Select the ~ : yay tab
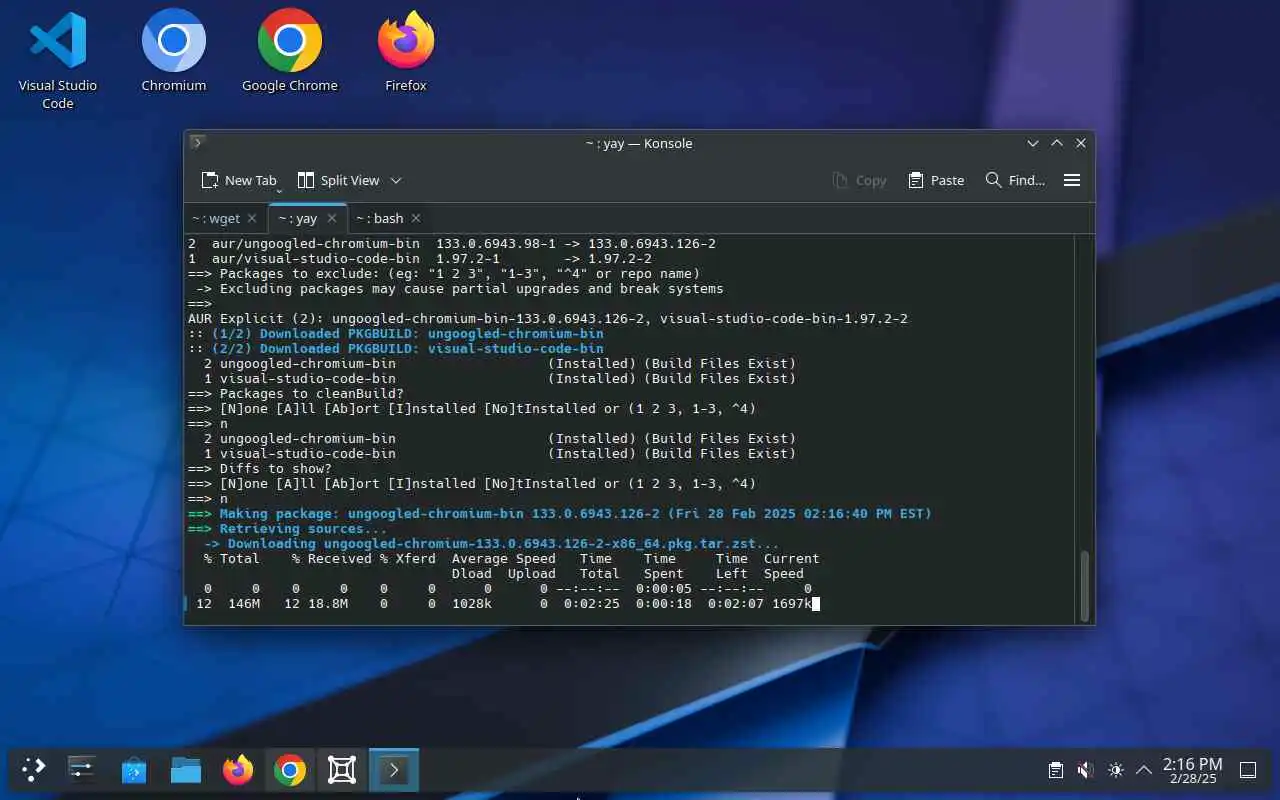 tap(297, 218)
